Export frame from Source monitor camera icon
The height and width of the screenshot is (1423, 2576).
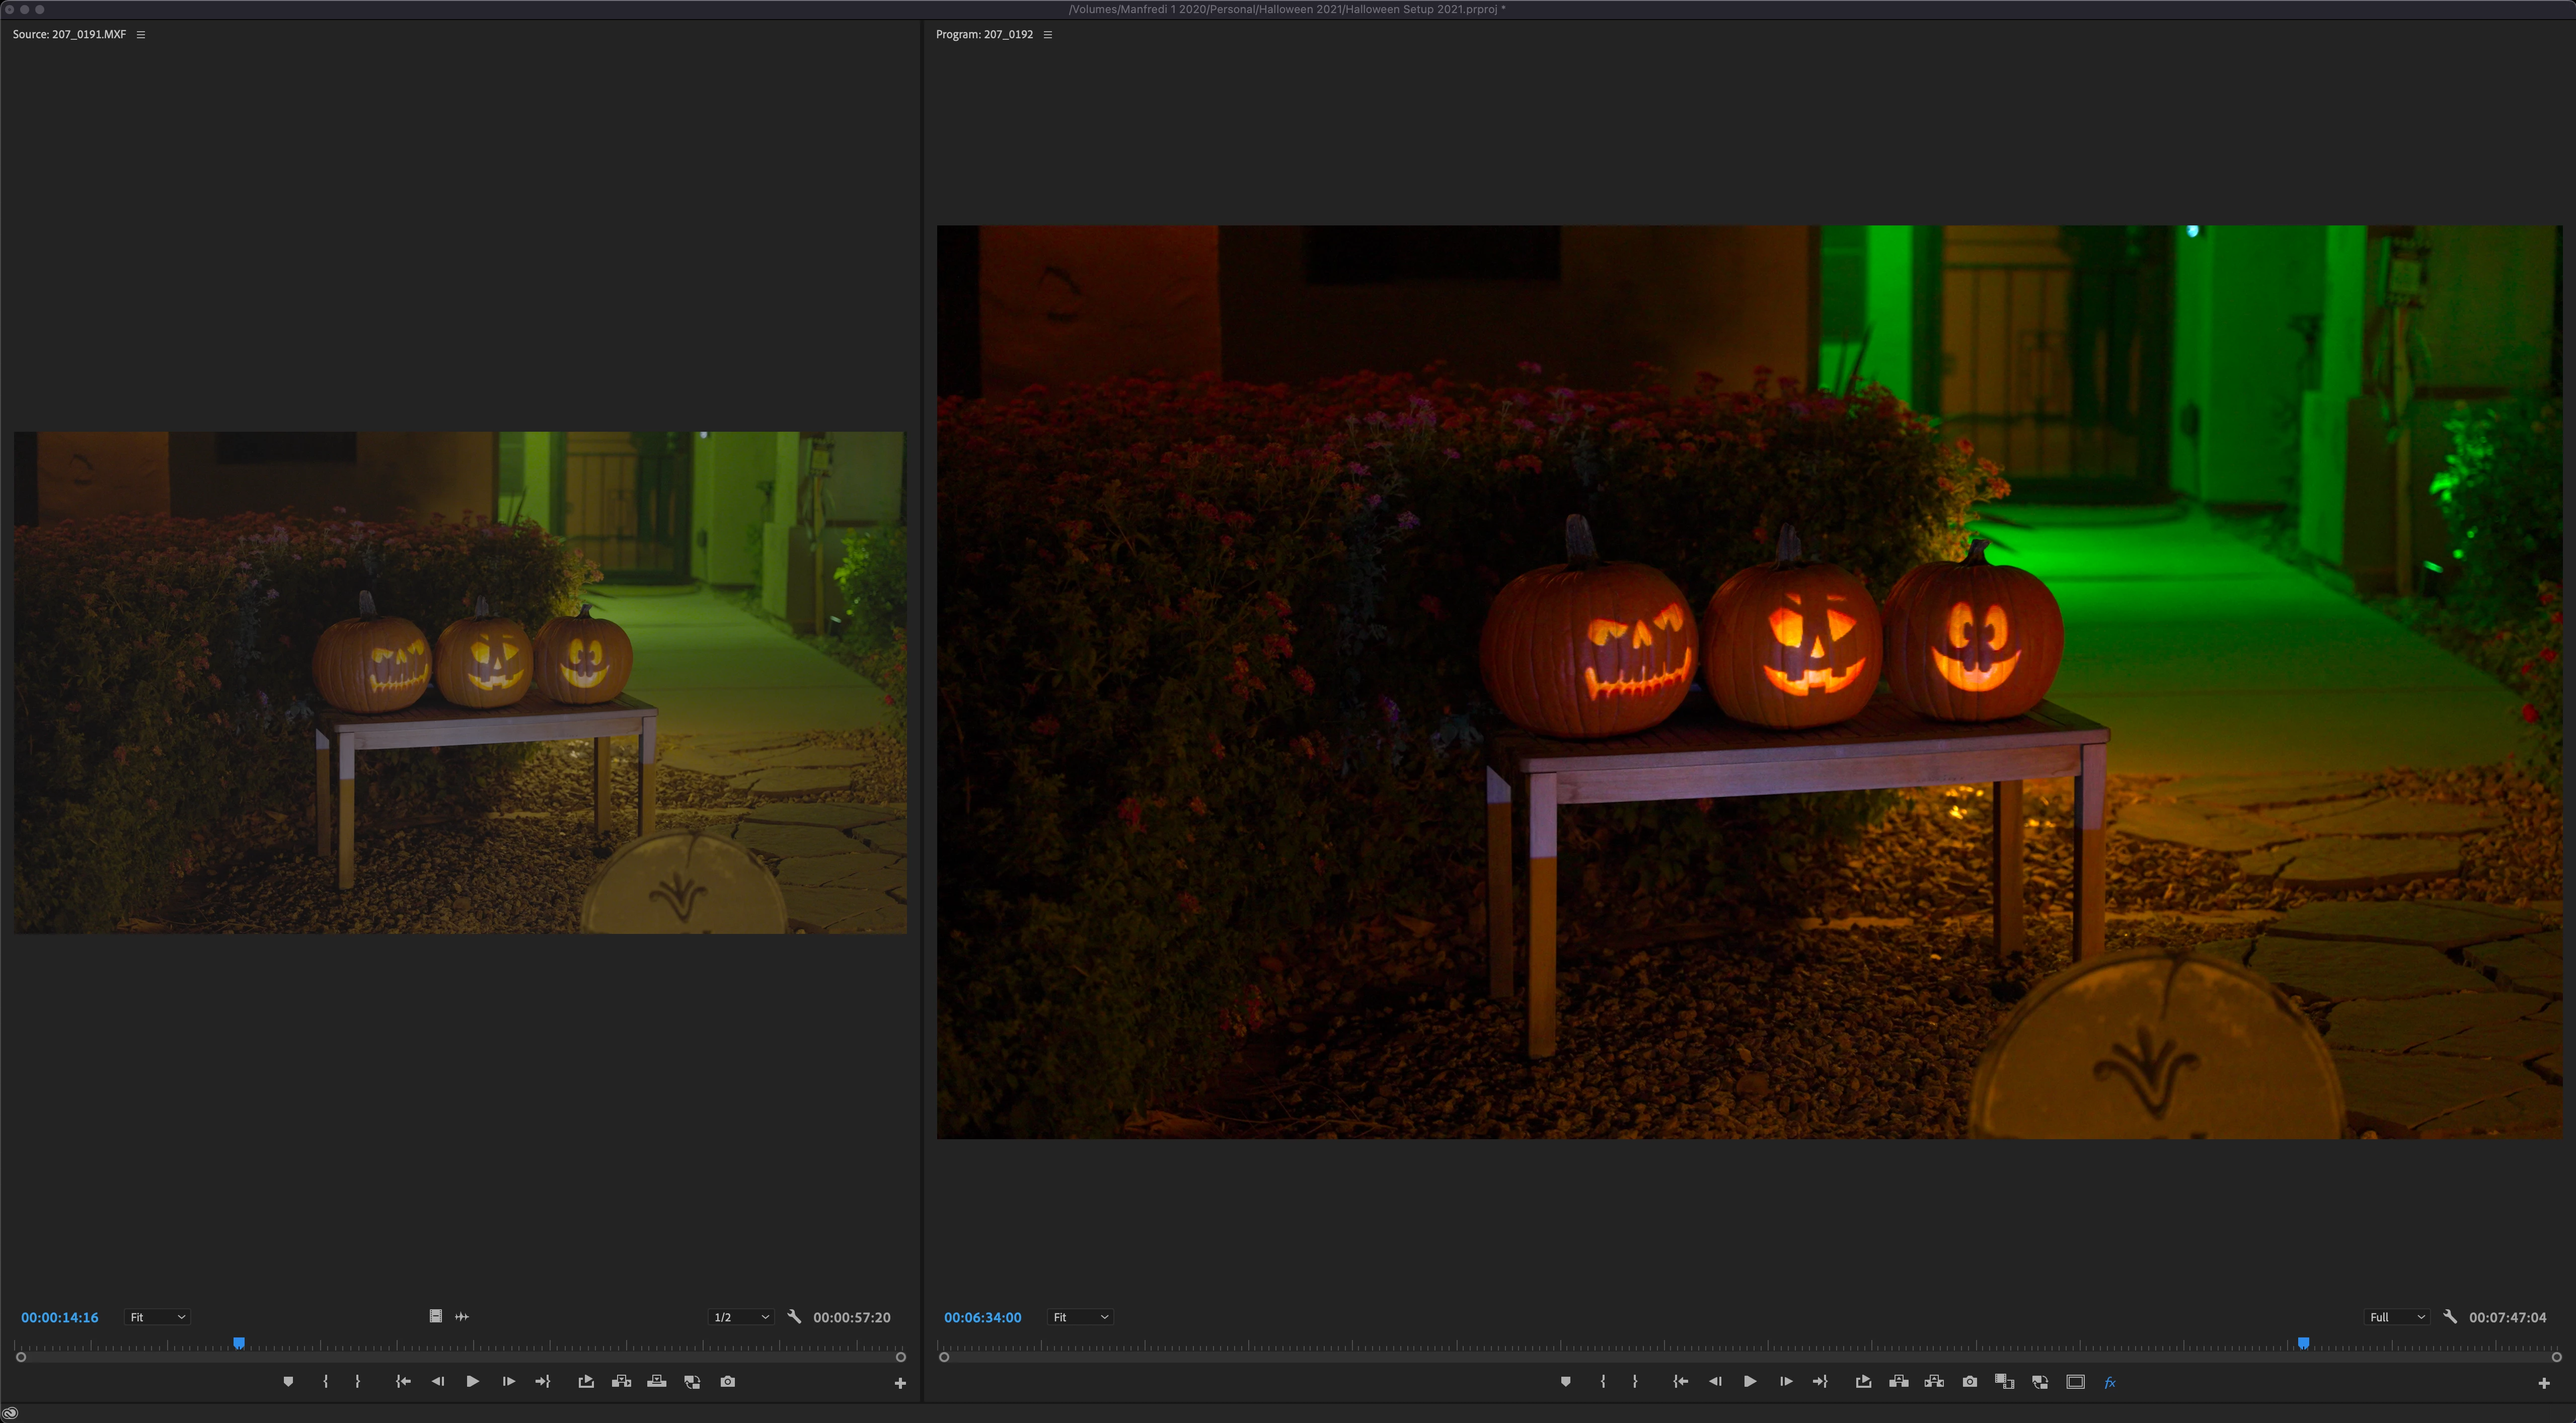(727, 1381)
